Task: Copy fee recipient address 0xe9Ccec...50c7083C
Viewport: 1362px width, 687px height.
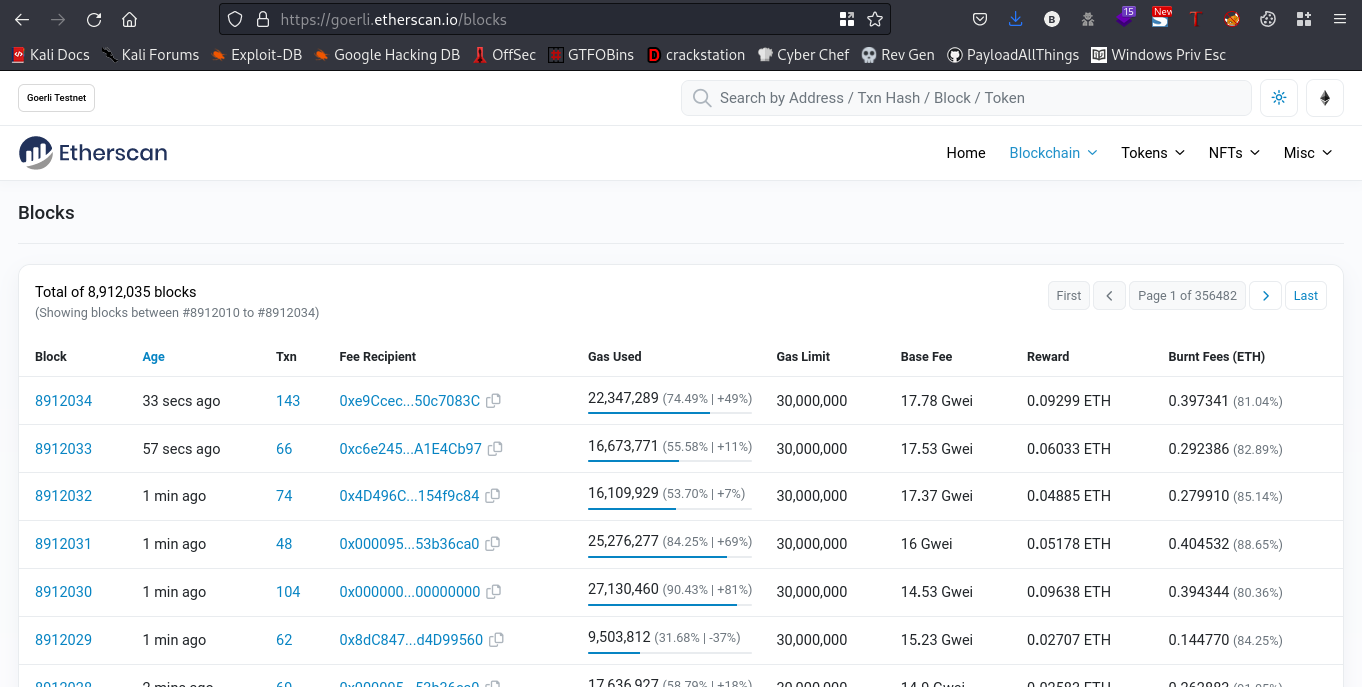Action: pyautogui.click(x=493, y=401)
